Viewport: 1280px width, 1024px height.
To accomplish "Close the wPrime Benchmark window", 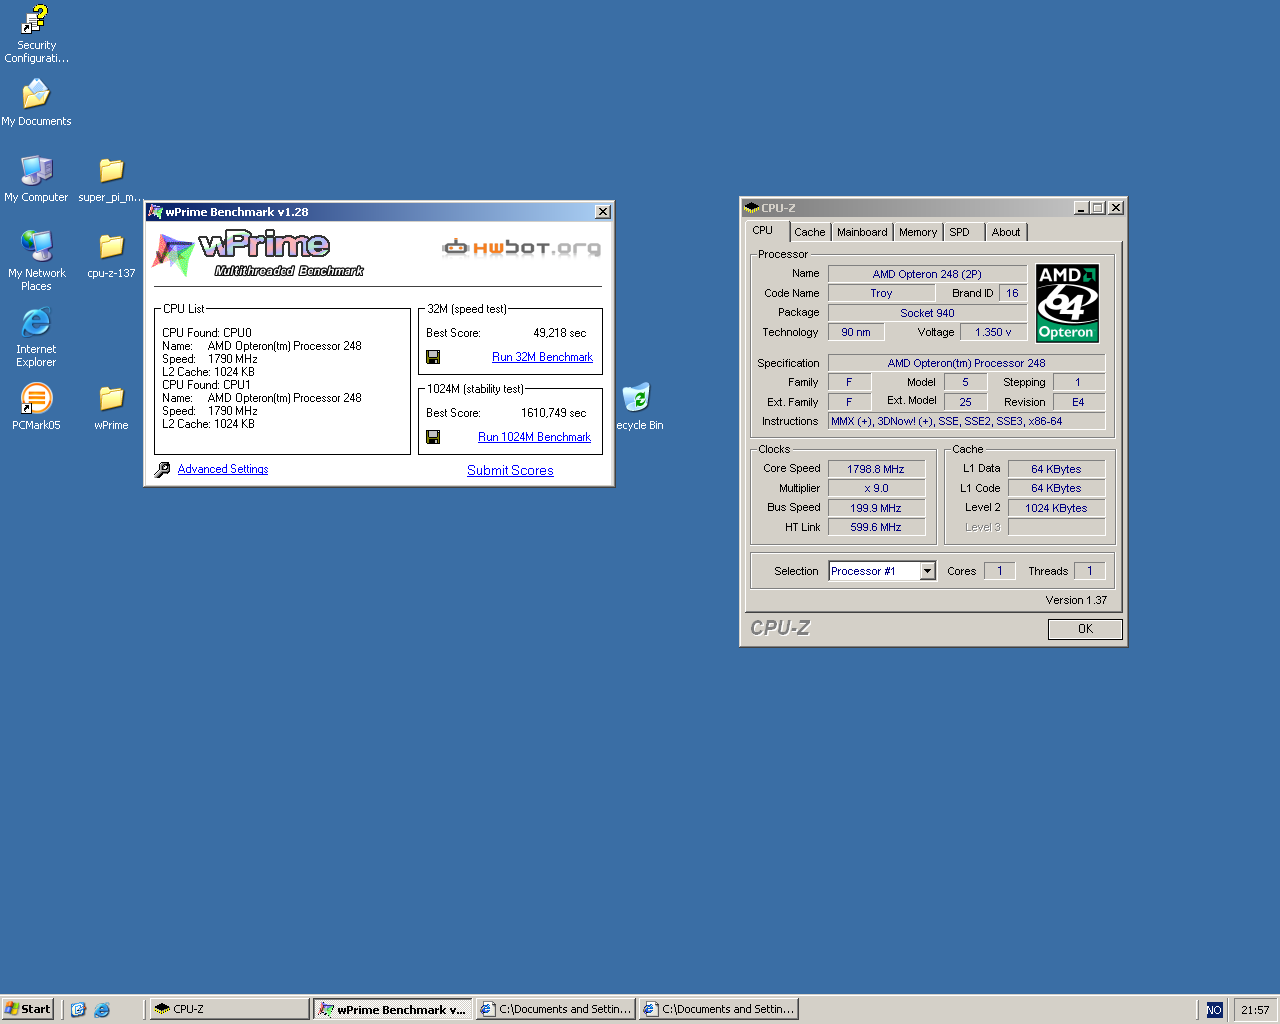I will pos(603,212).
